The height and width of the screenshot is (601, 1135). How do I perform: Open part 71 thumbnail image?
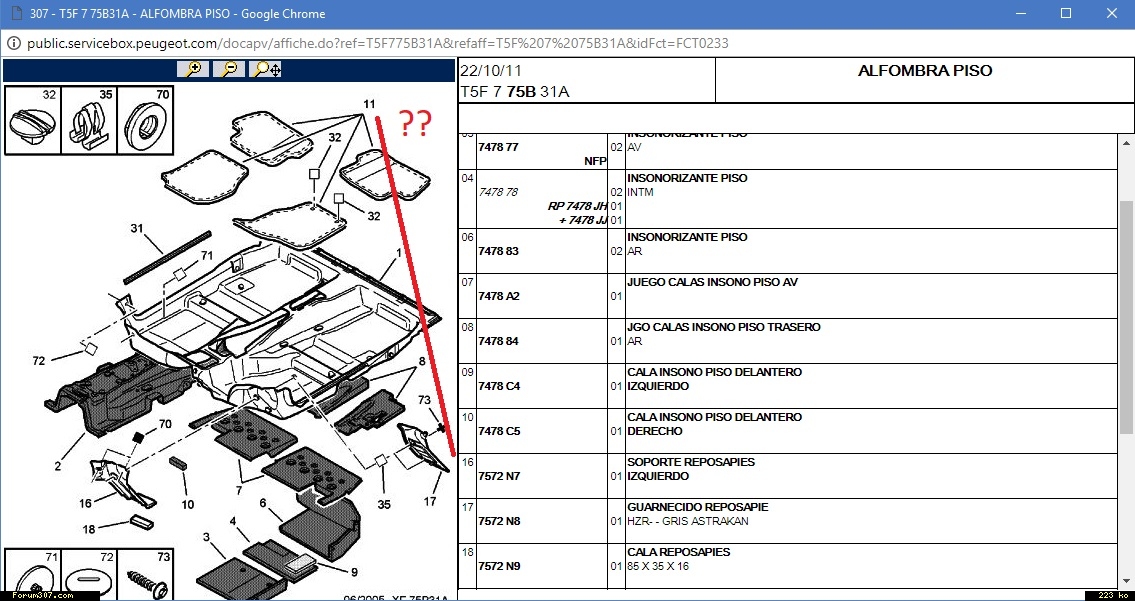pyautogui.click(x=33, y=575)
